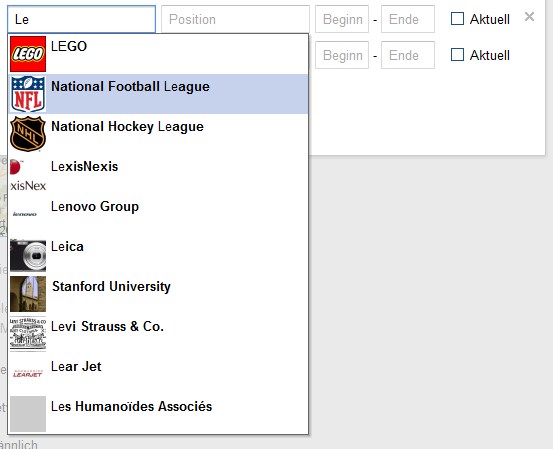
Task: Click the Learjet logo icon
Action: (28, 374)
